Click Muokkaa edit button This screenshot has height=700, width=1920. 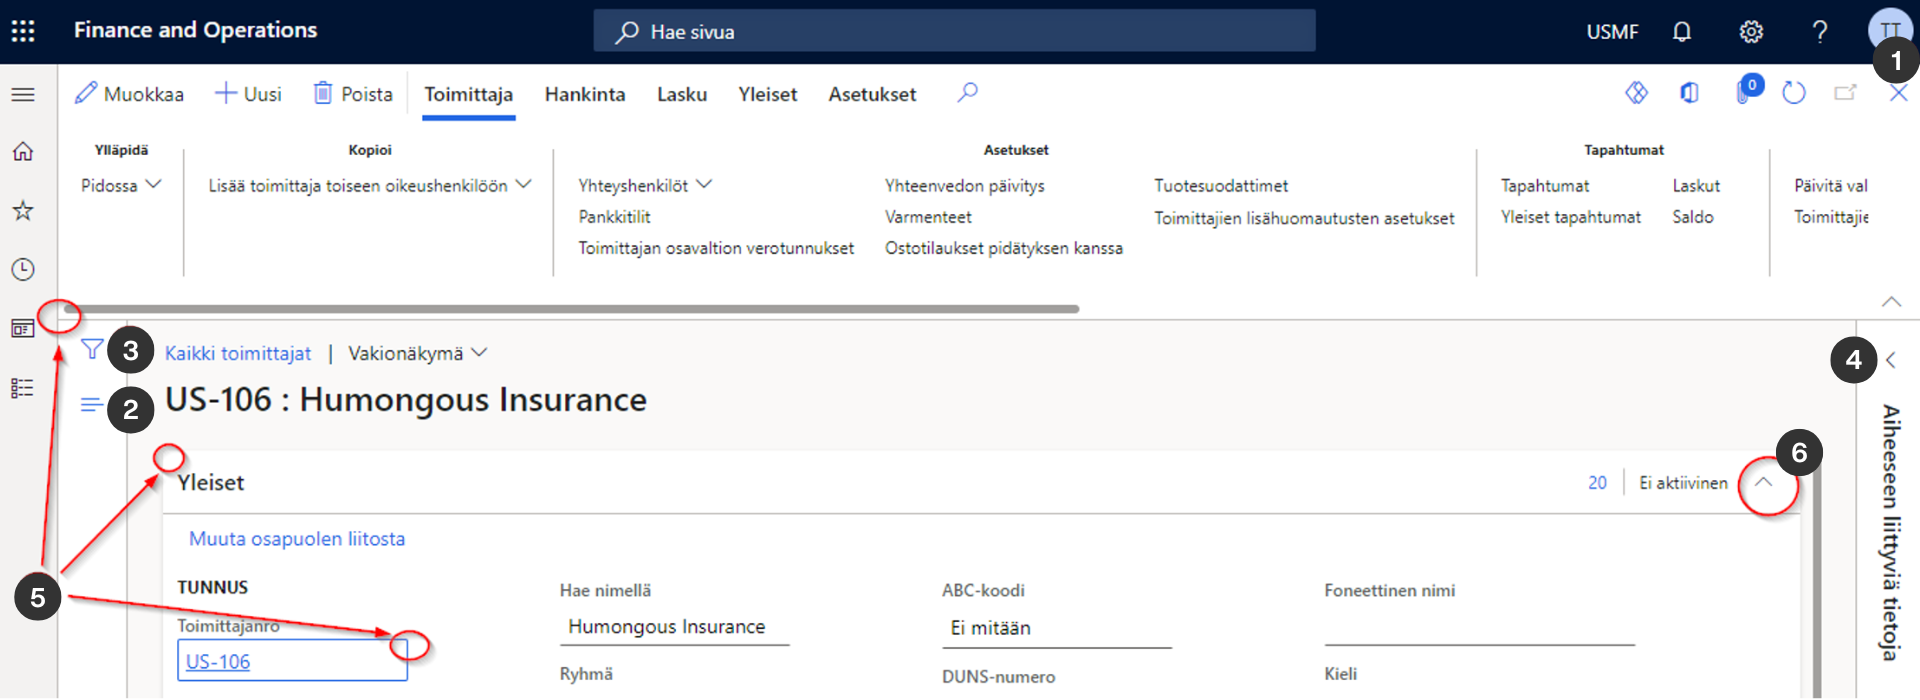click(130, 94)
